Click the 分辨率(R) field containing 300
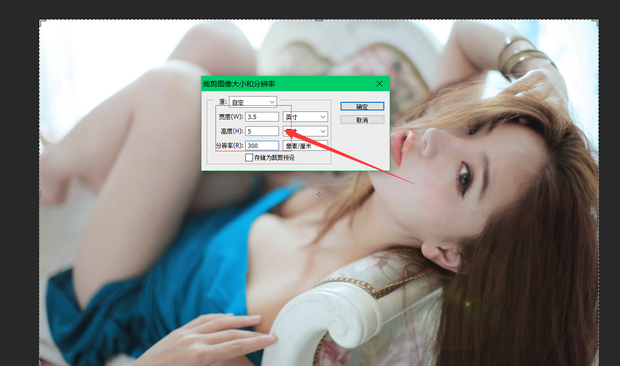 click(262, 145)
